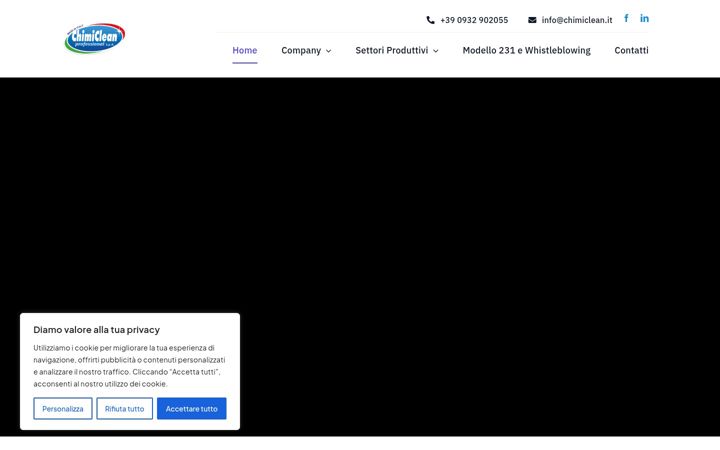Open the Settori Produttivi menu item
The width and height of the screenshot is (720, 450).
[x=392, y=51]
